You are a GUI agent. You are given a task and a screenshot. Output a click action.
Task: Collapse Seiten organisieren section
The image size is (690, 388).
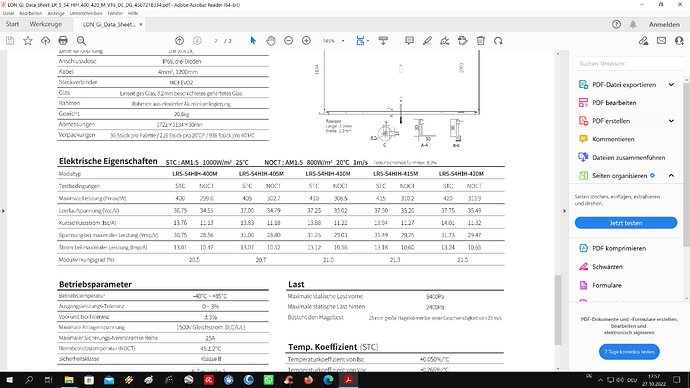point(671,176)
